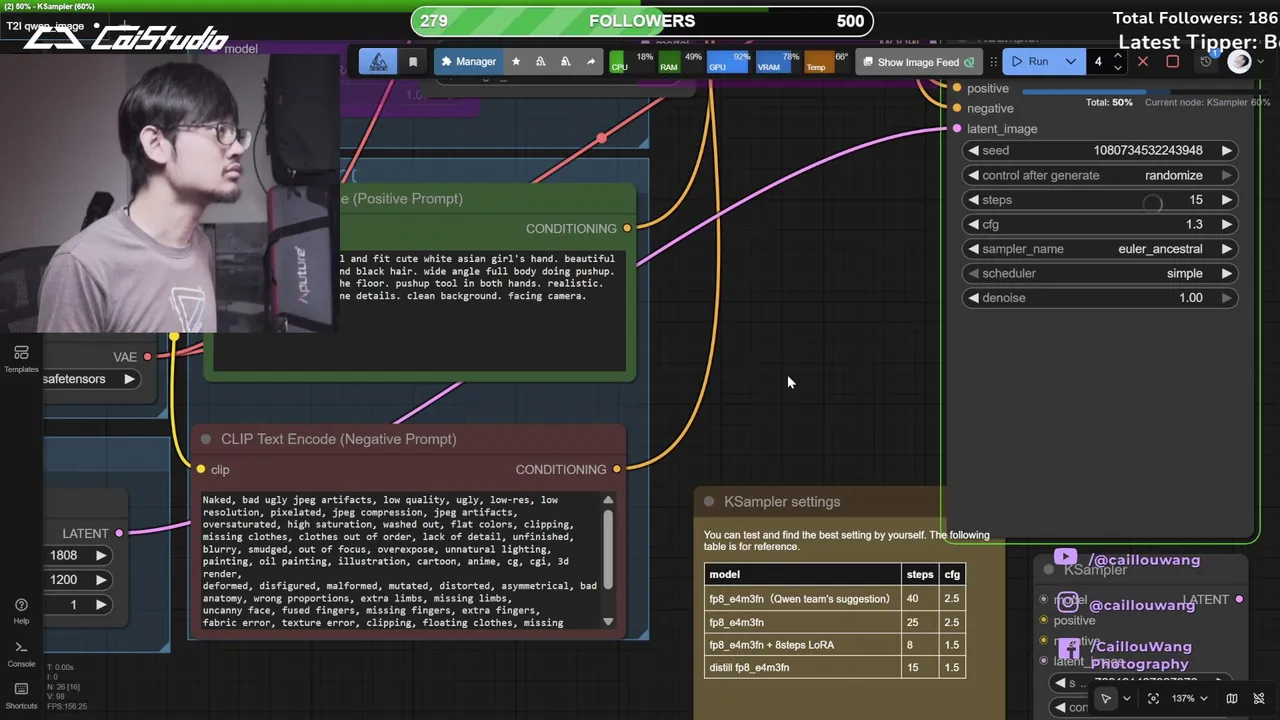Click the ComfyUI logo icon in top toolbar
The image size is (1280, 720).
[x=378, y=62]
